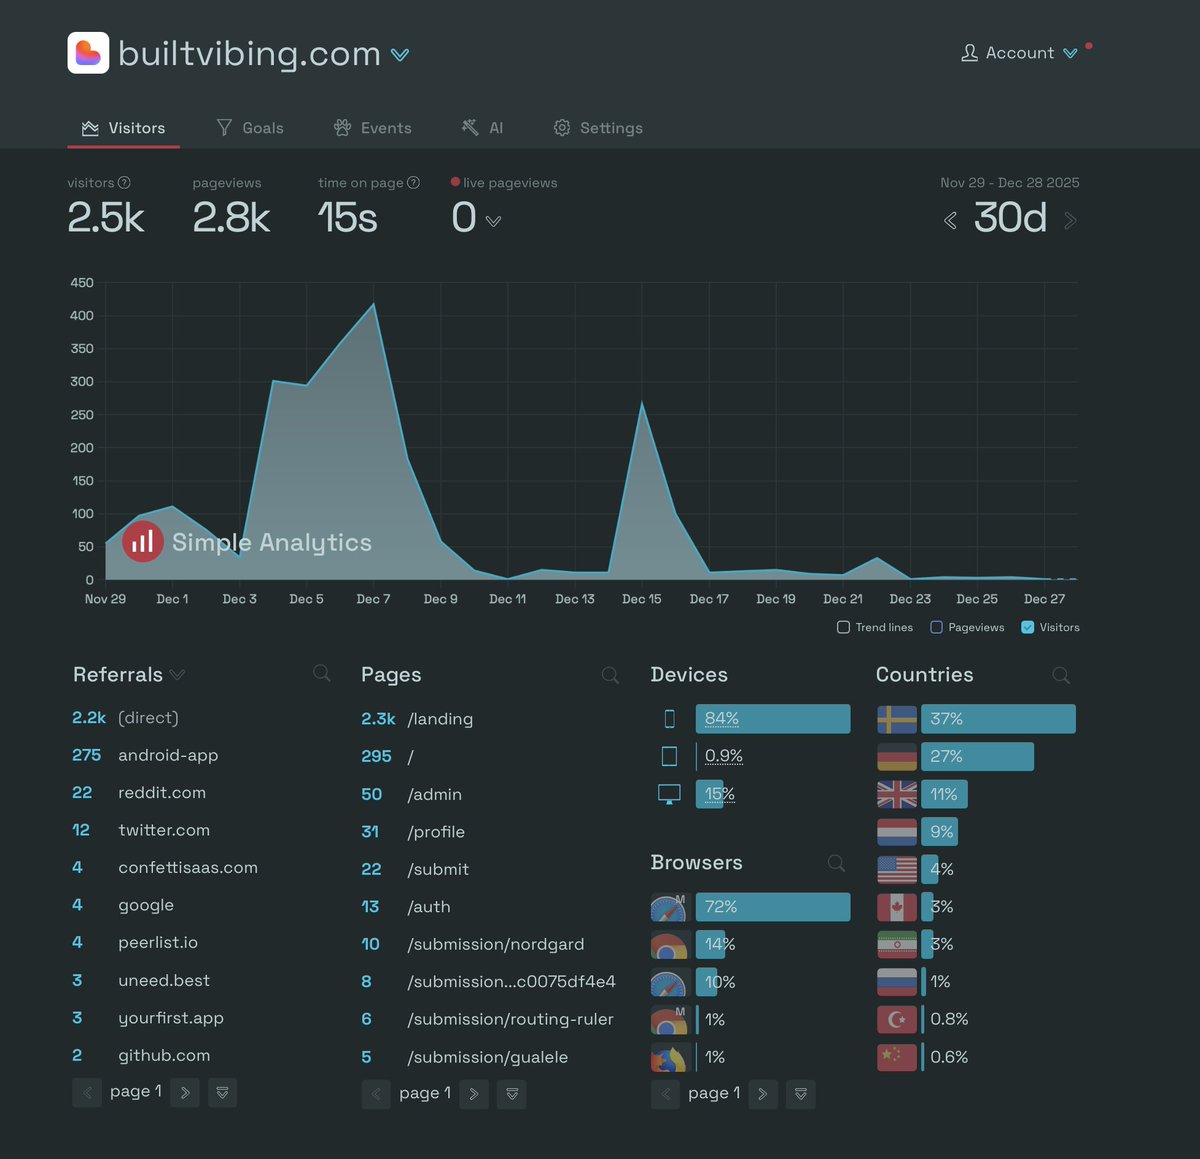1200x1159 pixels.
Task: Switch to the Events tab
Action: coord(372,128)
